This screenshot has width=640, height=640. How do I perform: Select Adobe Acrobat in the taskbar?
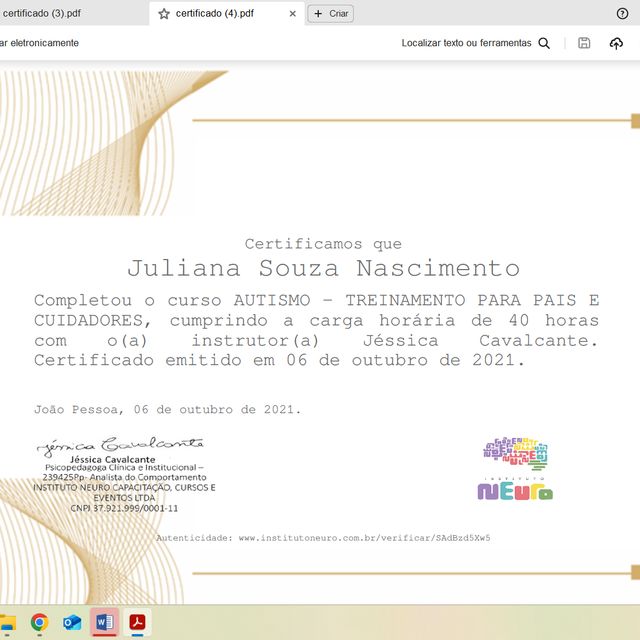137,622
